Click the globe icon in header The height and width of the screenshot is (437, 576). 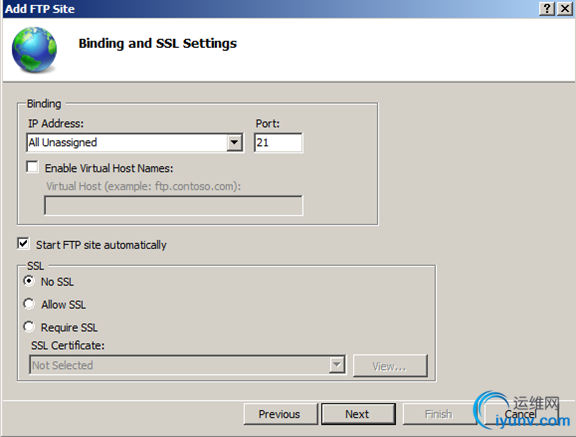click(x=34, y=50)
